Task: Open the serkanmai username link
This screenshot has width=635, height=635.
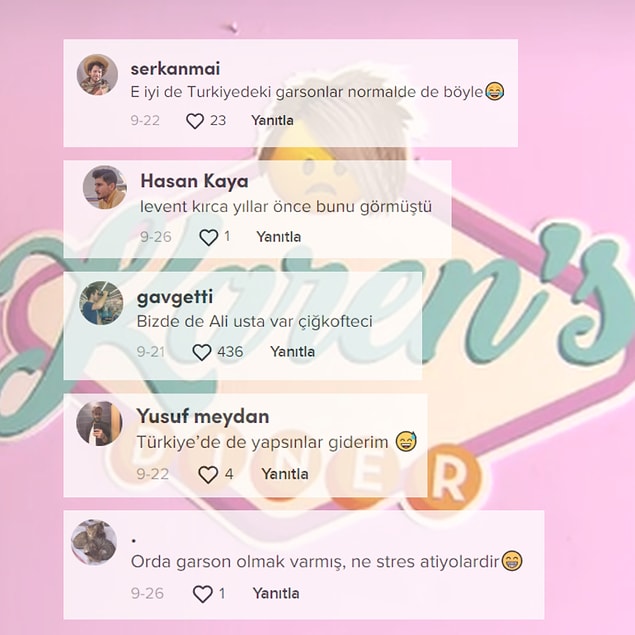Action: click(x=175, y=69)
